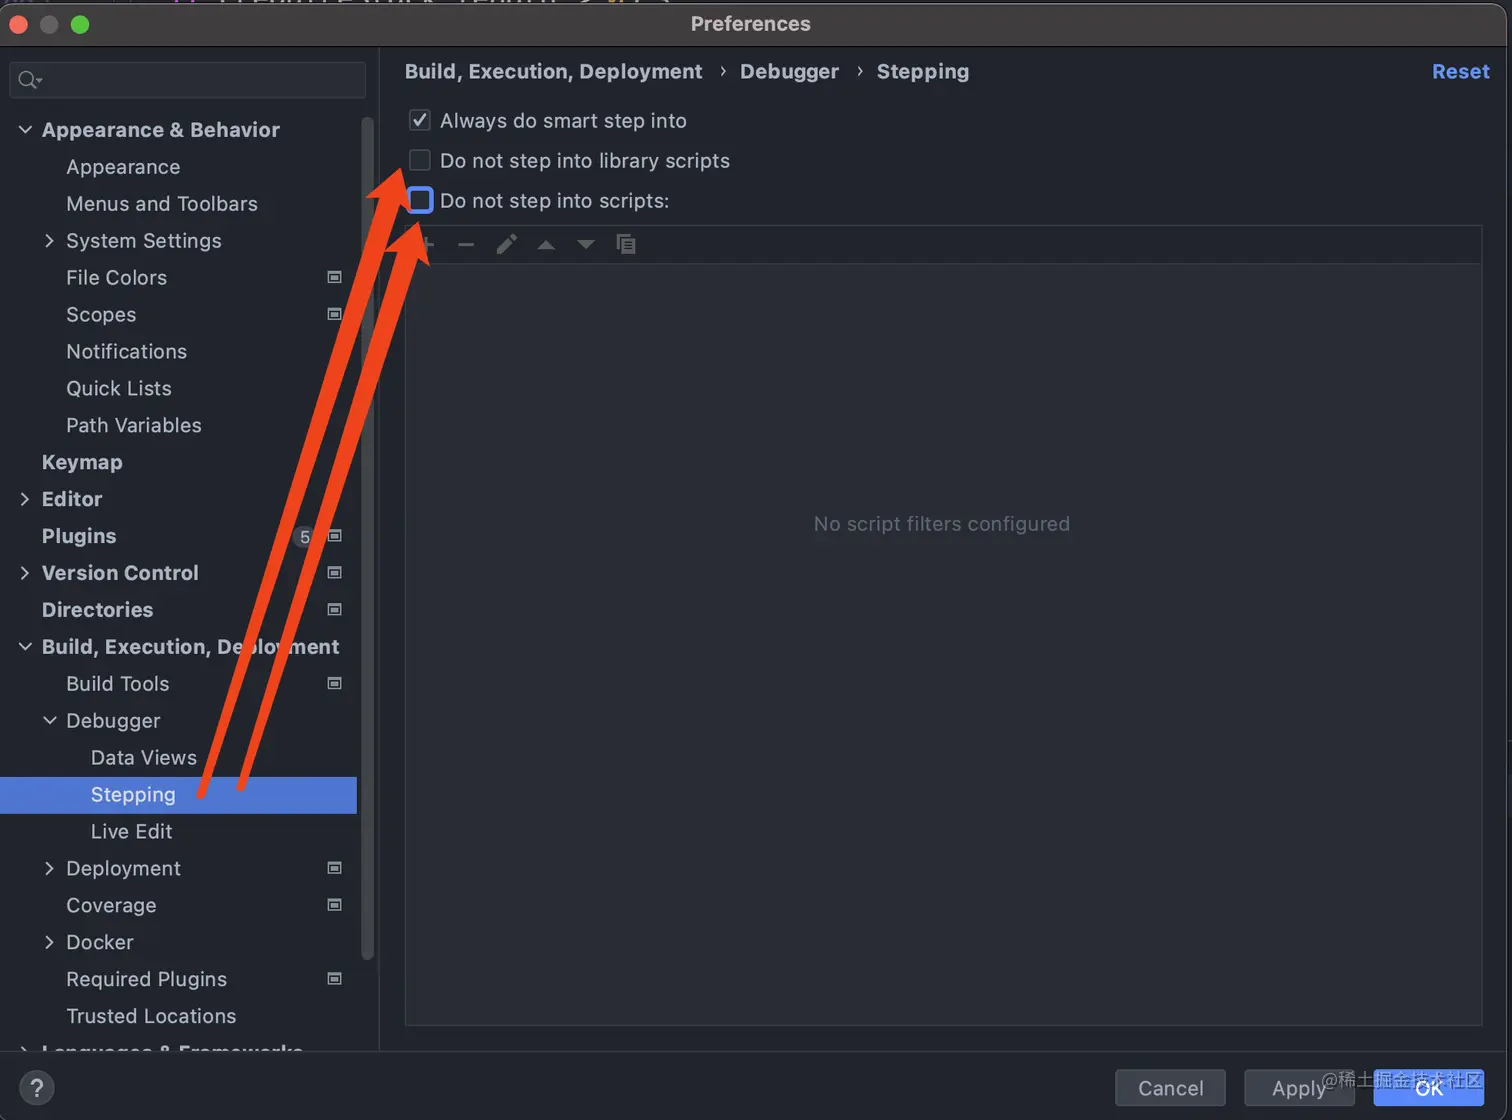Click the Reset link
1512x1120 pixels.
coord(1460,72)
